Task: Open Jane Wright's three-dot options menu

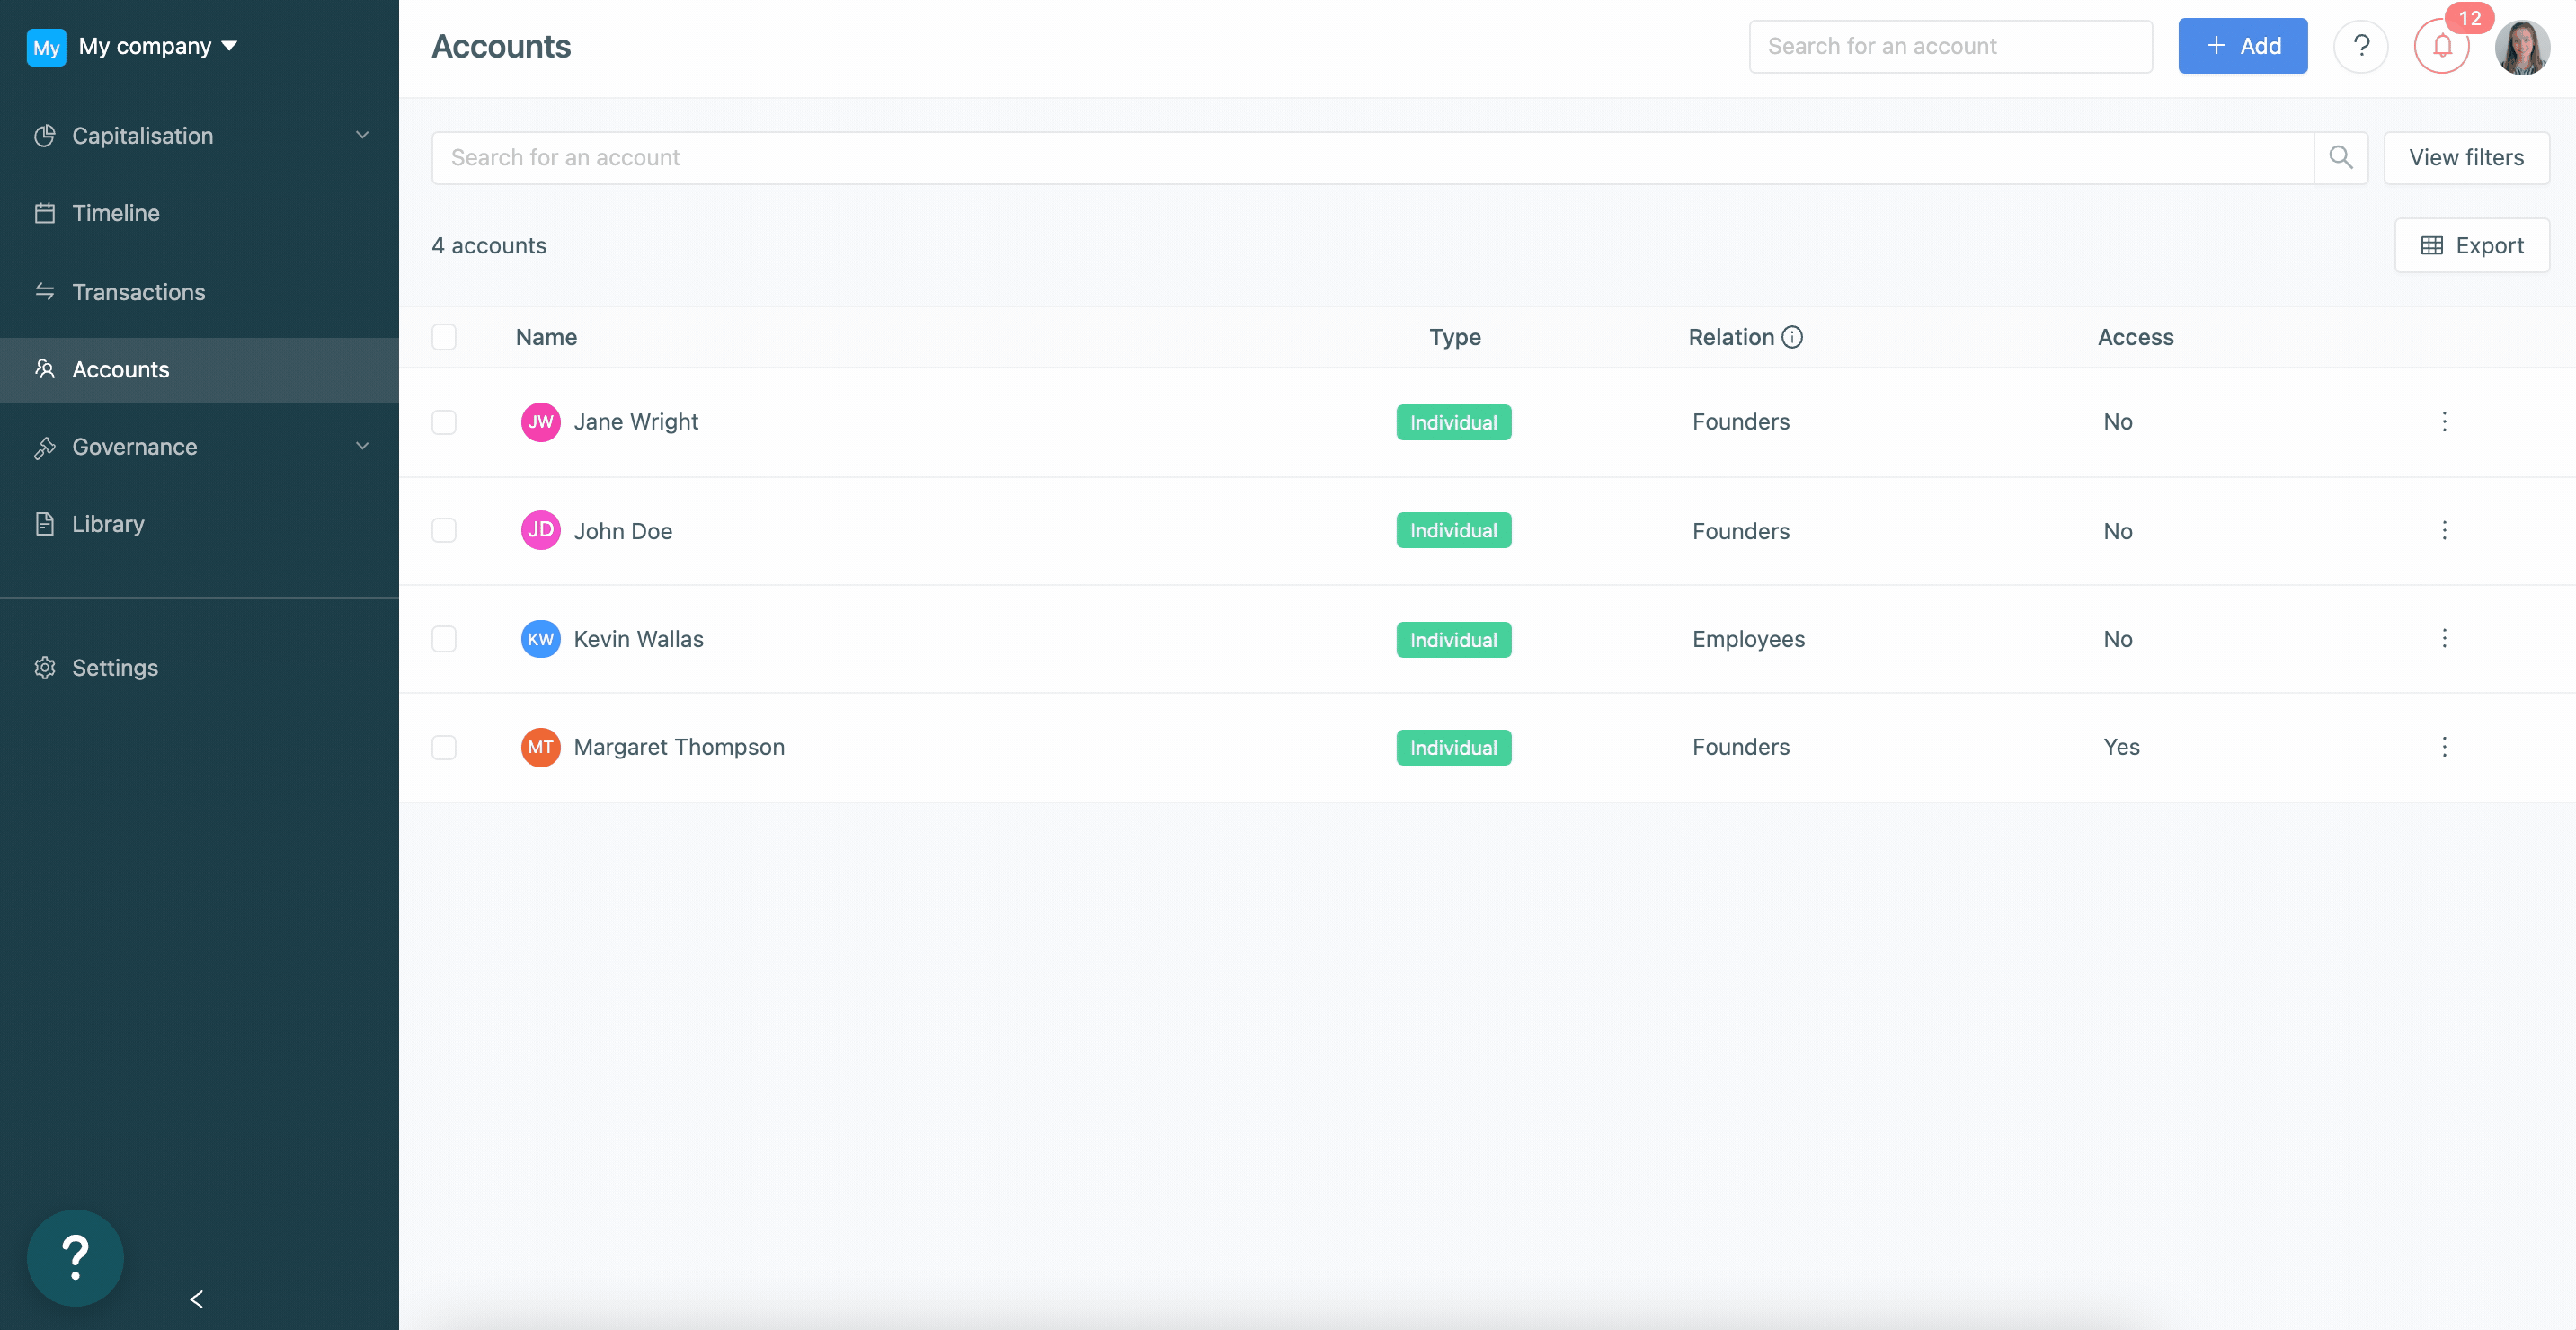Action: [x=2444, y=421]
